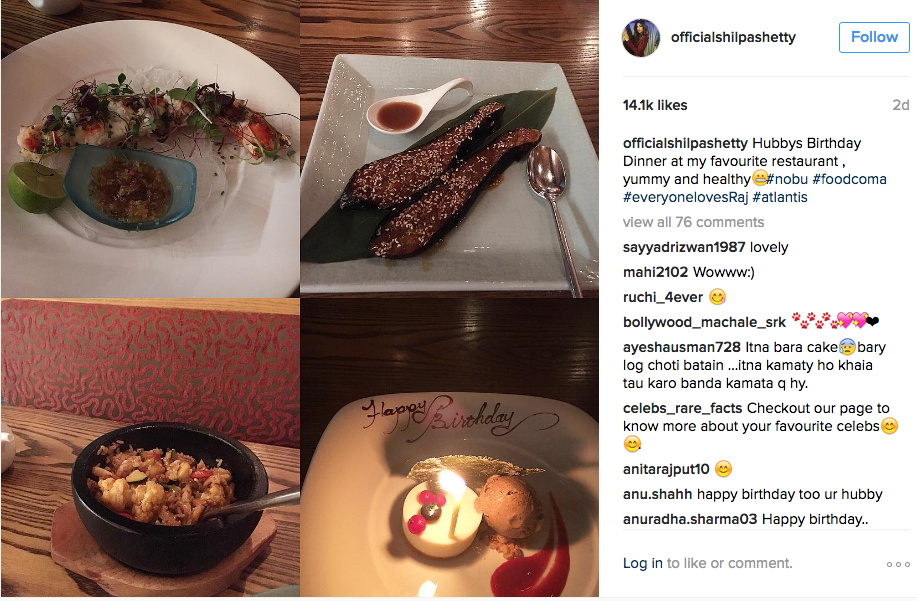Click the Log in link

(x=642, y=563)
